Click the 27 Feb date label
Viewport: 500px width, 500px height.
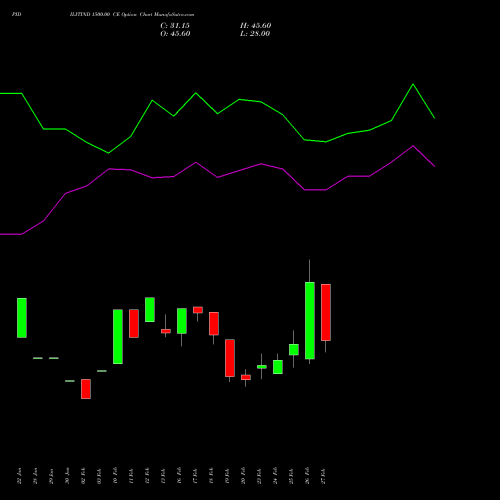click(323, 476)
